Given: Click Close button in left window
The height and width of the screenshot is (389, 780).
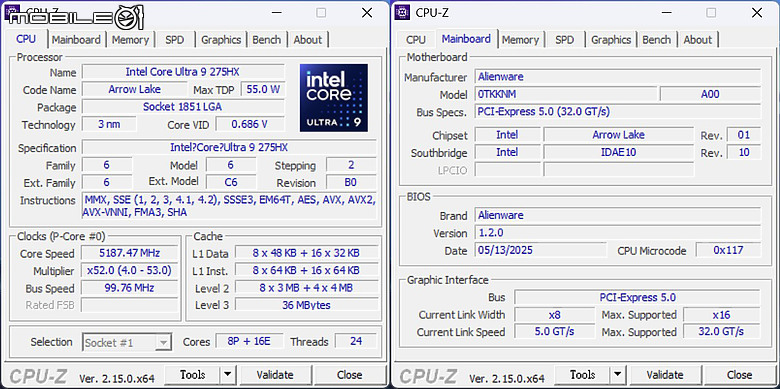Looking at the screenshot, I should click(x=350, y=375).
